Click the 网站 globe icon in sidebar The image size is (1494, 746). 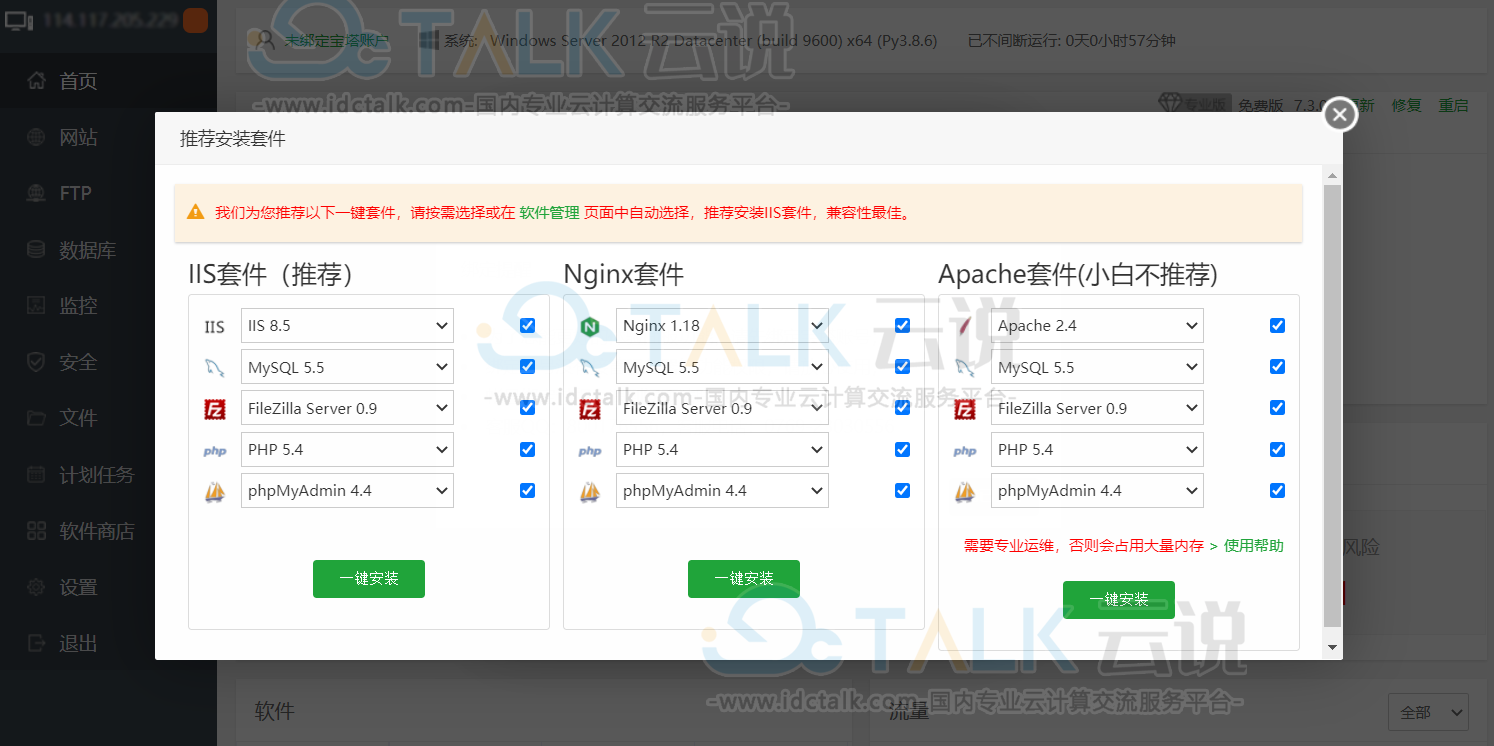point(37,137)
